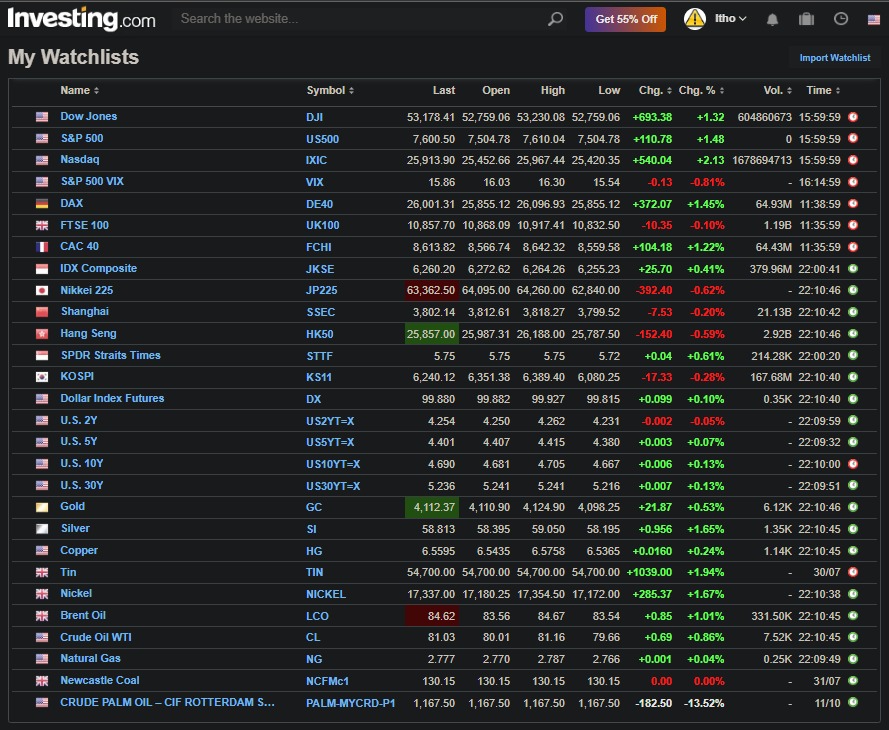The width and height of the screenshot is (889, 730).
Task: Sort the watchlist by Symbol
Action: coord(330,90)
